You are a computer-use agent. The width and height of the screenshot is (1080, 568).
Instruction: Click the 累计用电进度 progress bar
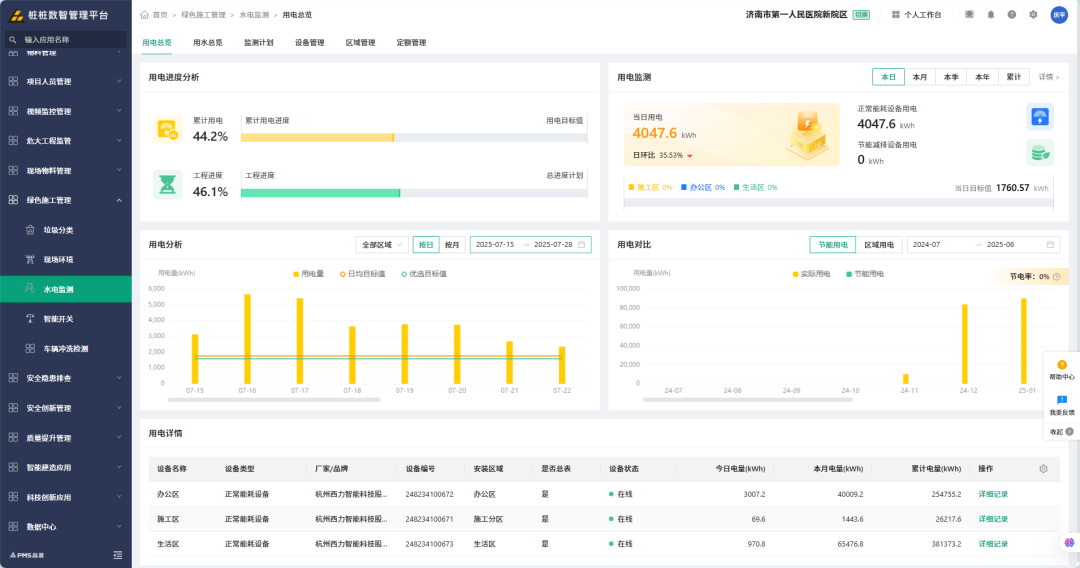414,138
